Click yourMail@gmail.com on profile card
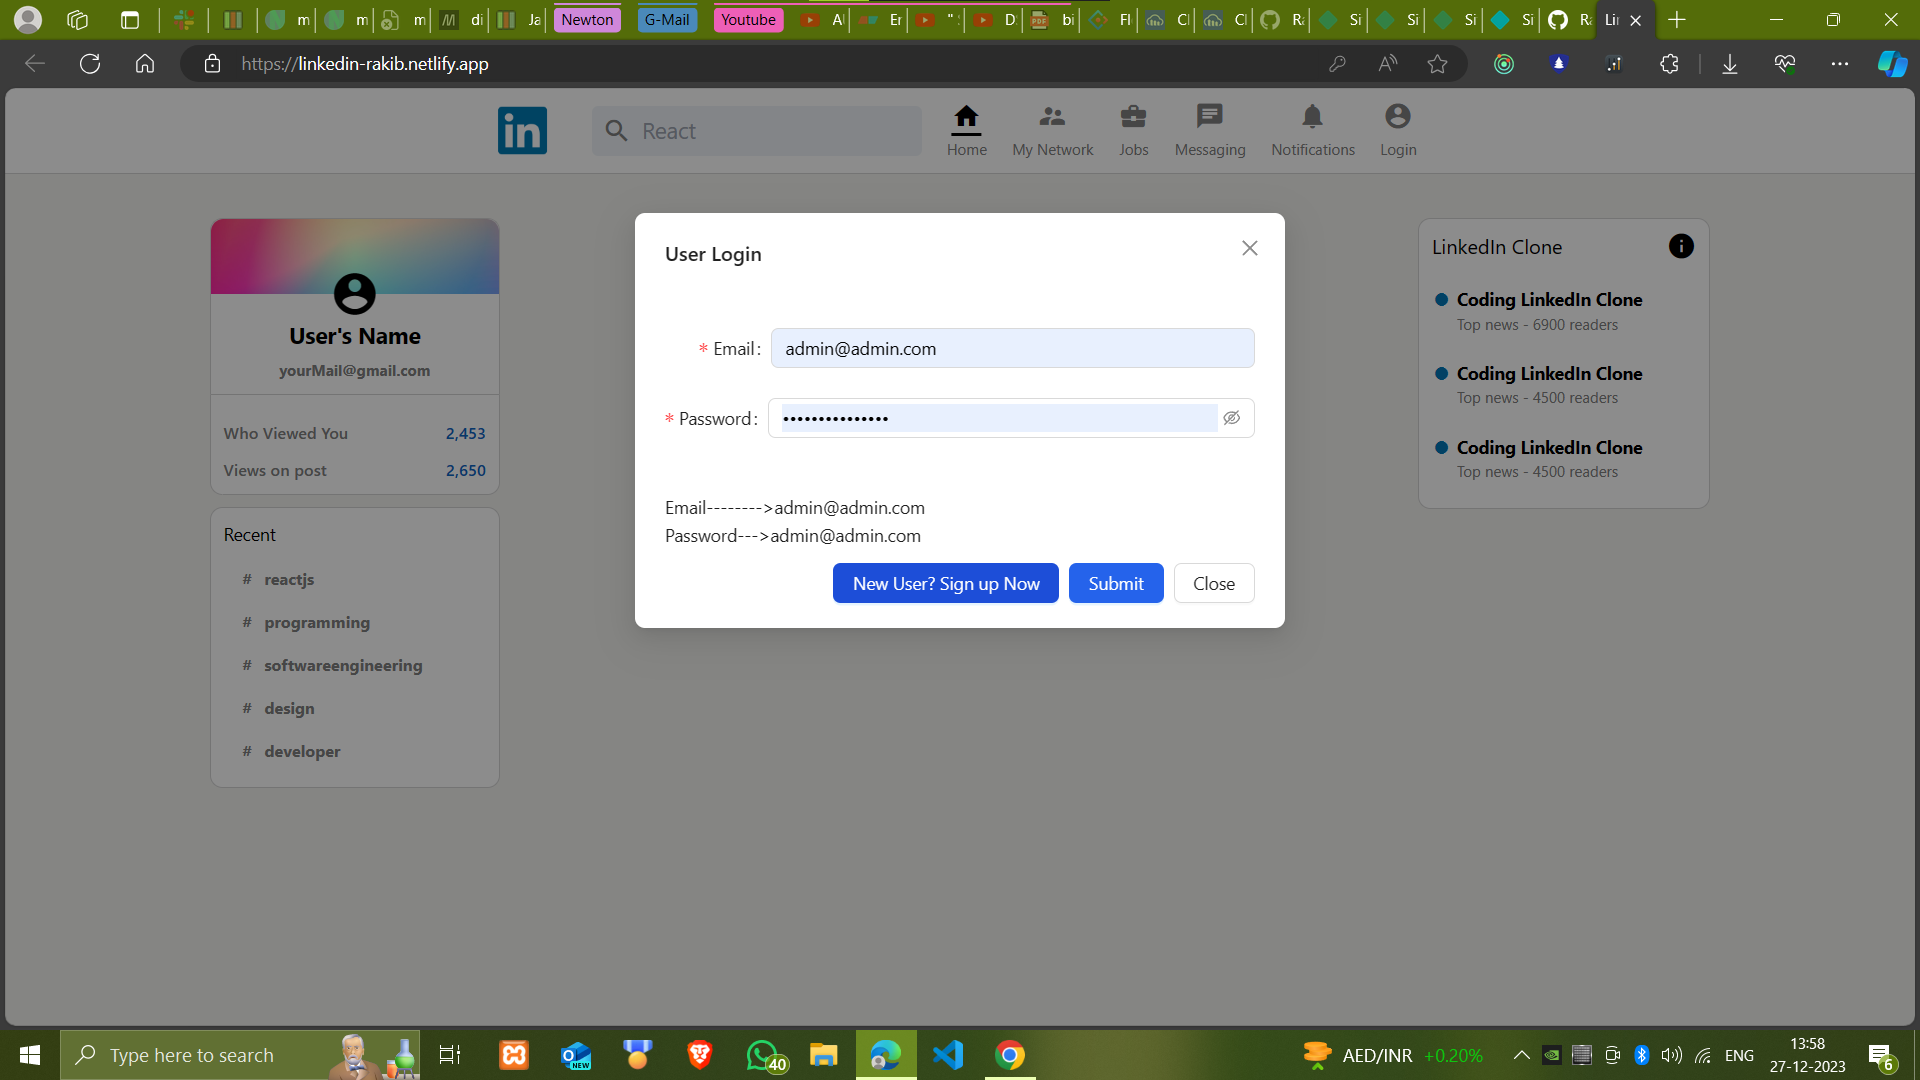1920x1080 pixels. coord(354,370)
